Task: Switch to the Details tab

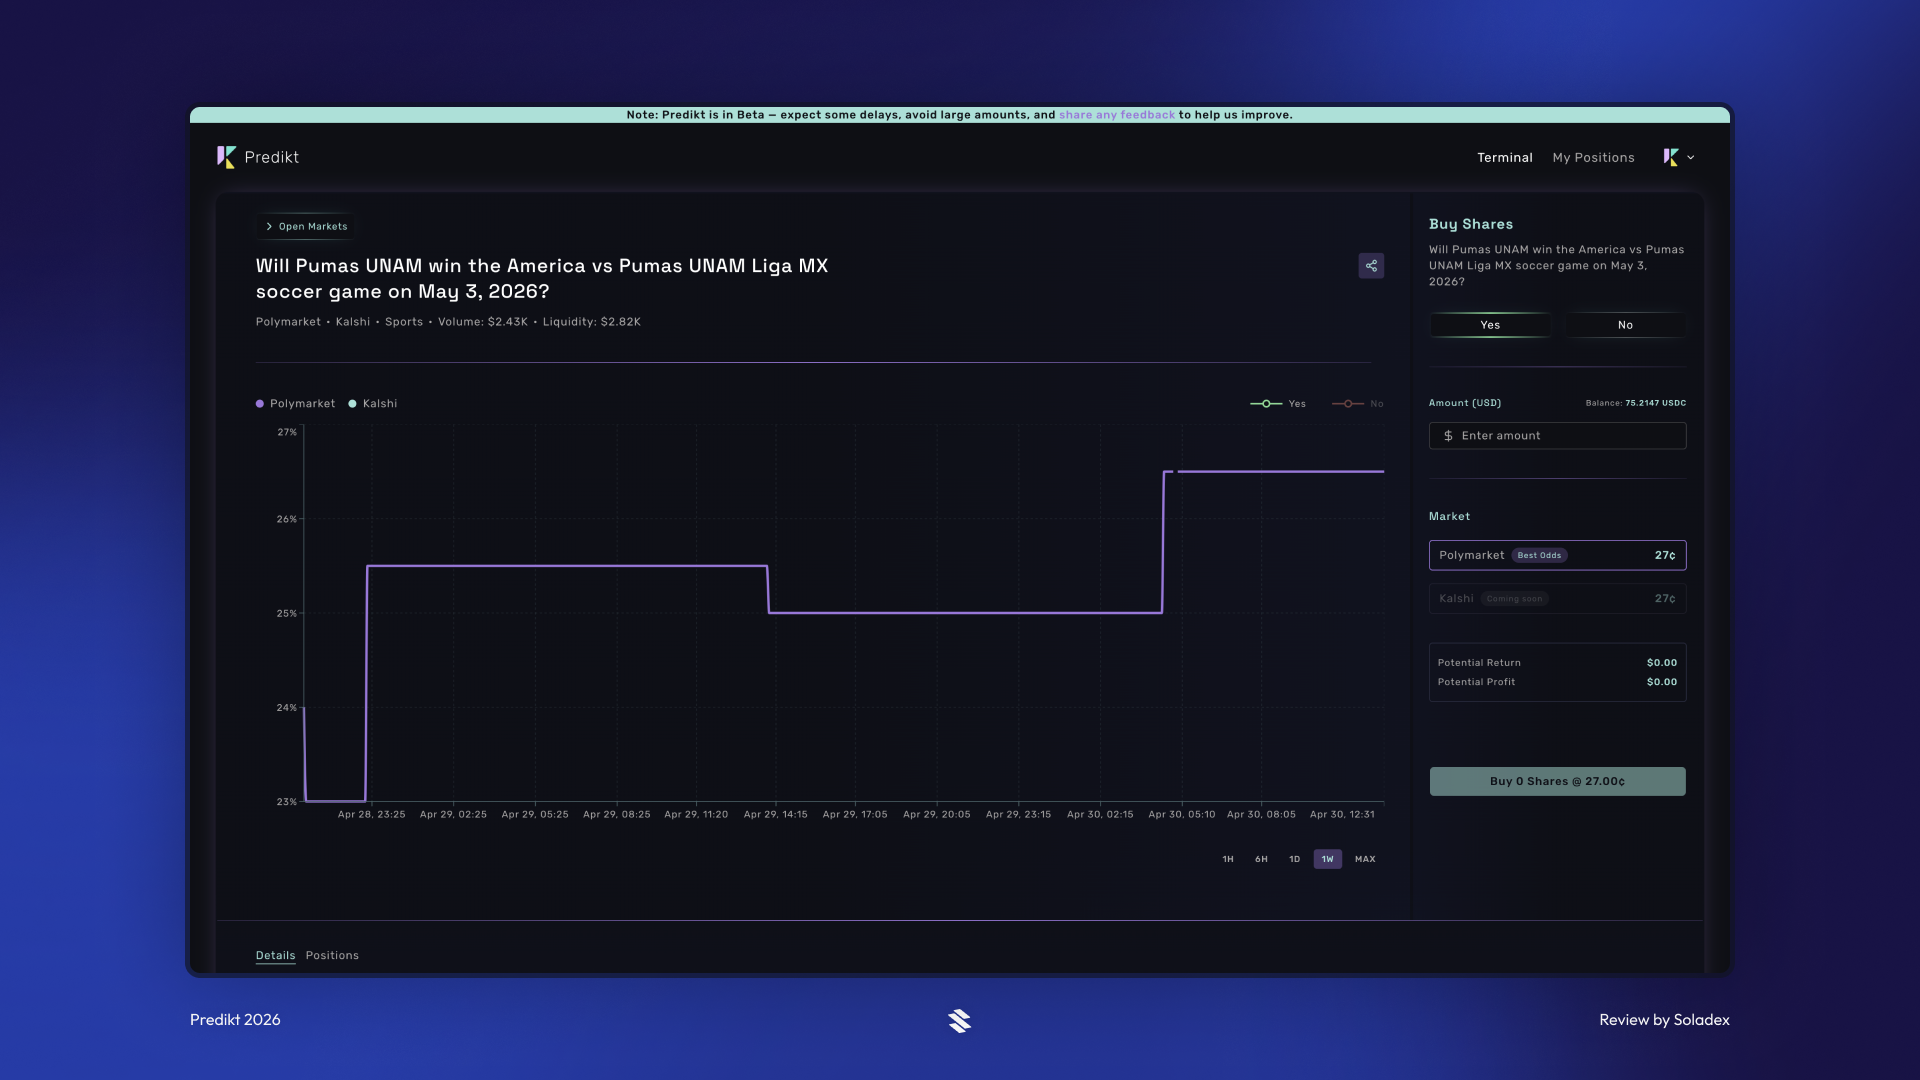Action: (x=275, y=956)
